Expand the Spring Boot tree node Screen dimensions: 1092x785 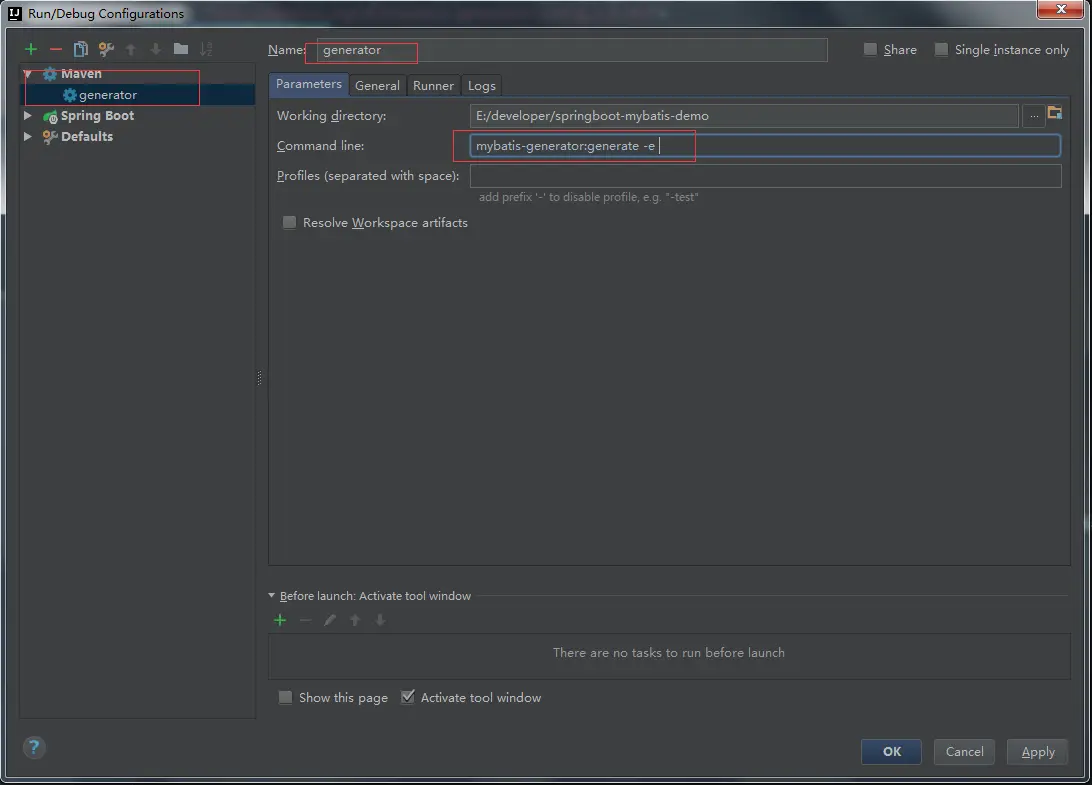tap(28, 116)
